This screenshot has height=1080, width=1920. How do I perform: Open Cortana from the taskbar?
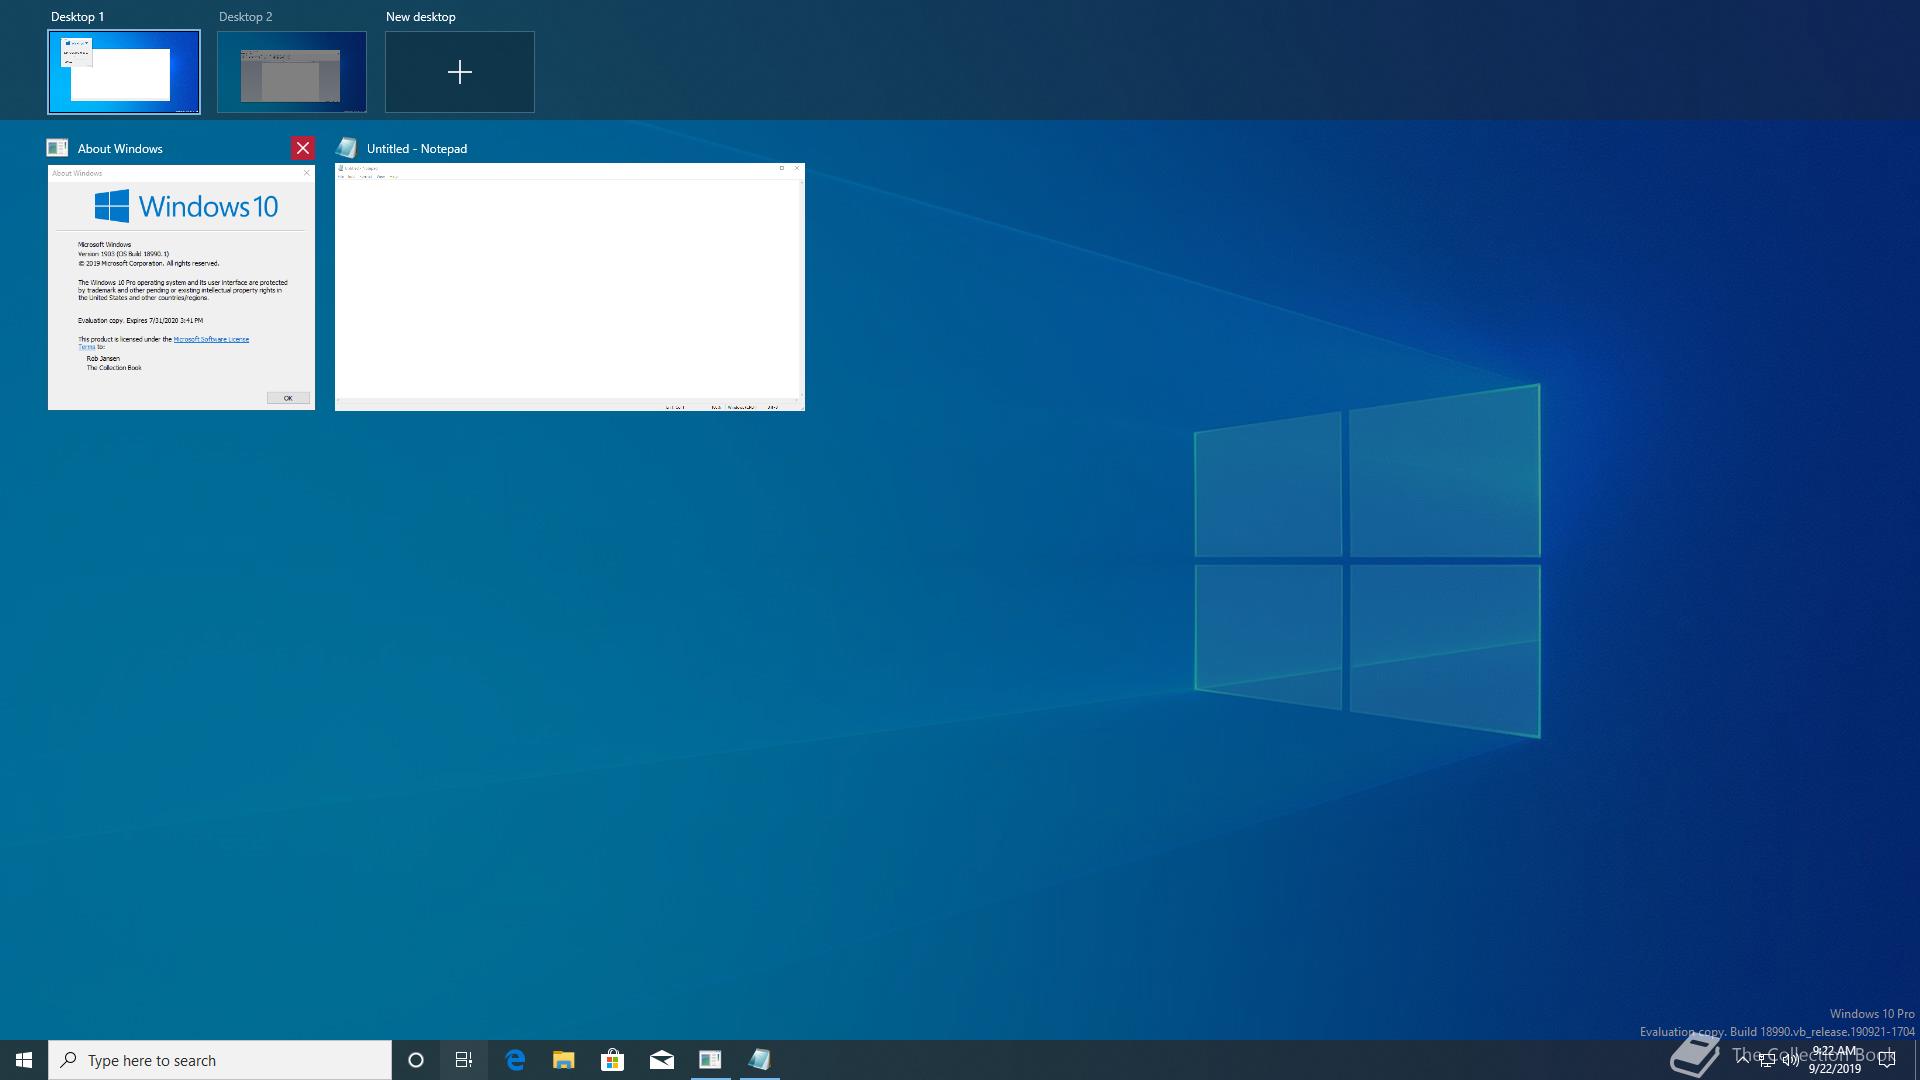pos(416,1060)
